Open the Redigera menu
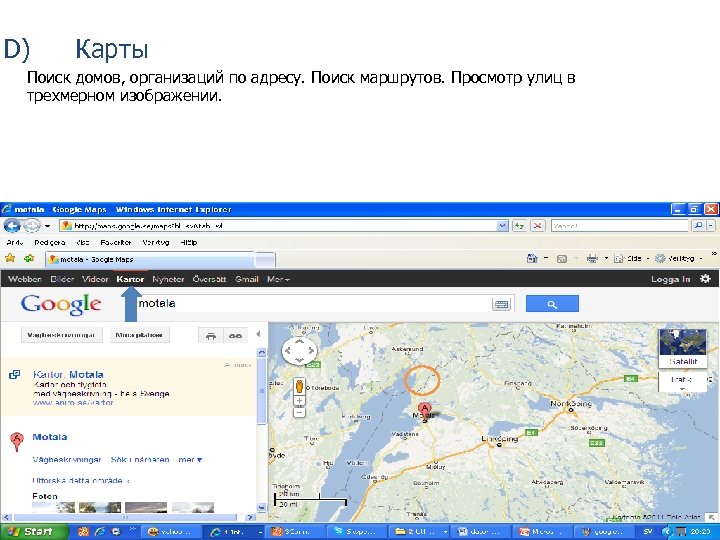Viewport: 720px width, 540px height. click(x=50, y=242)
